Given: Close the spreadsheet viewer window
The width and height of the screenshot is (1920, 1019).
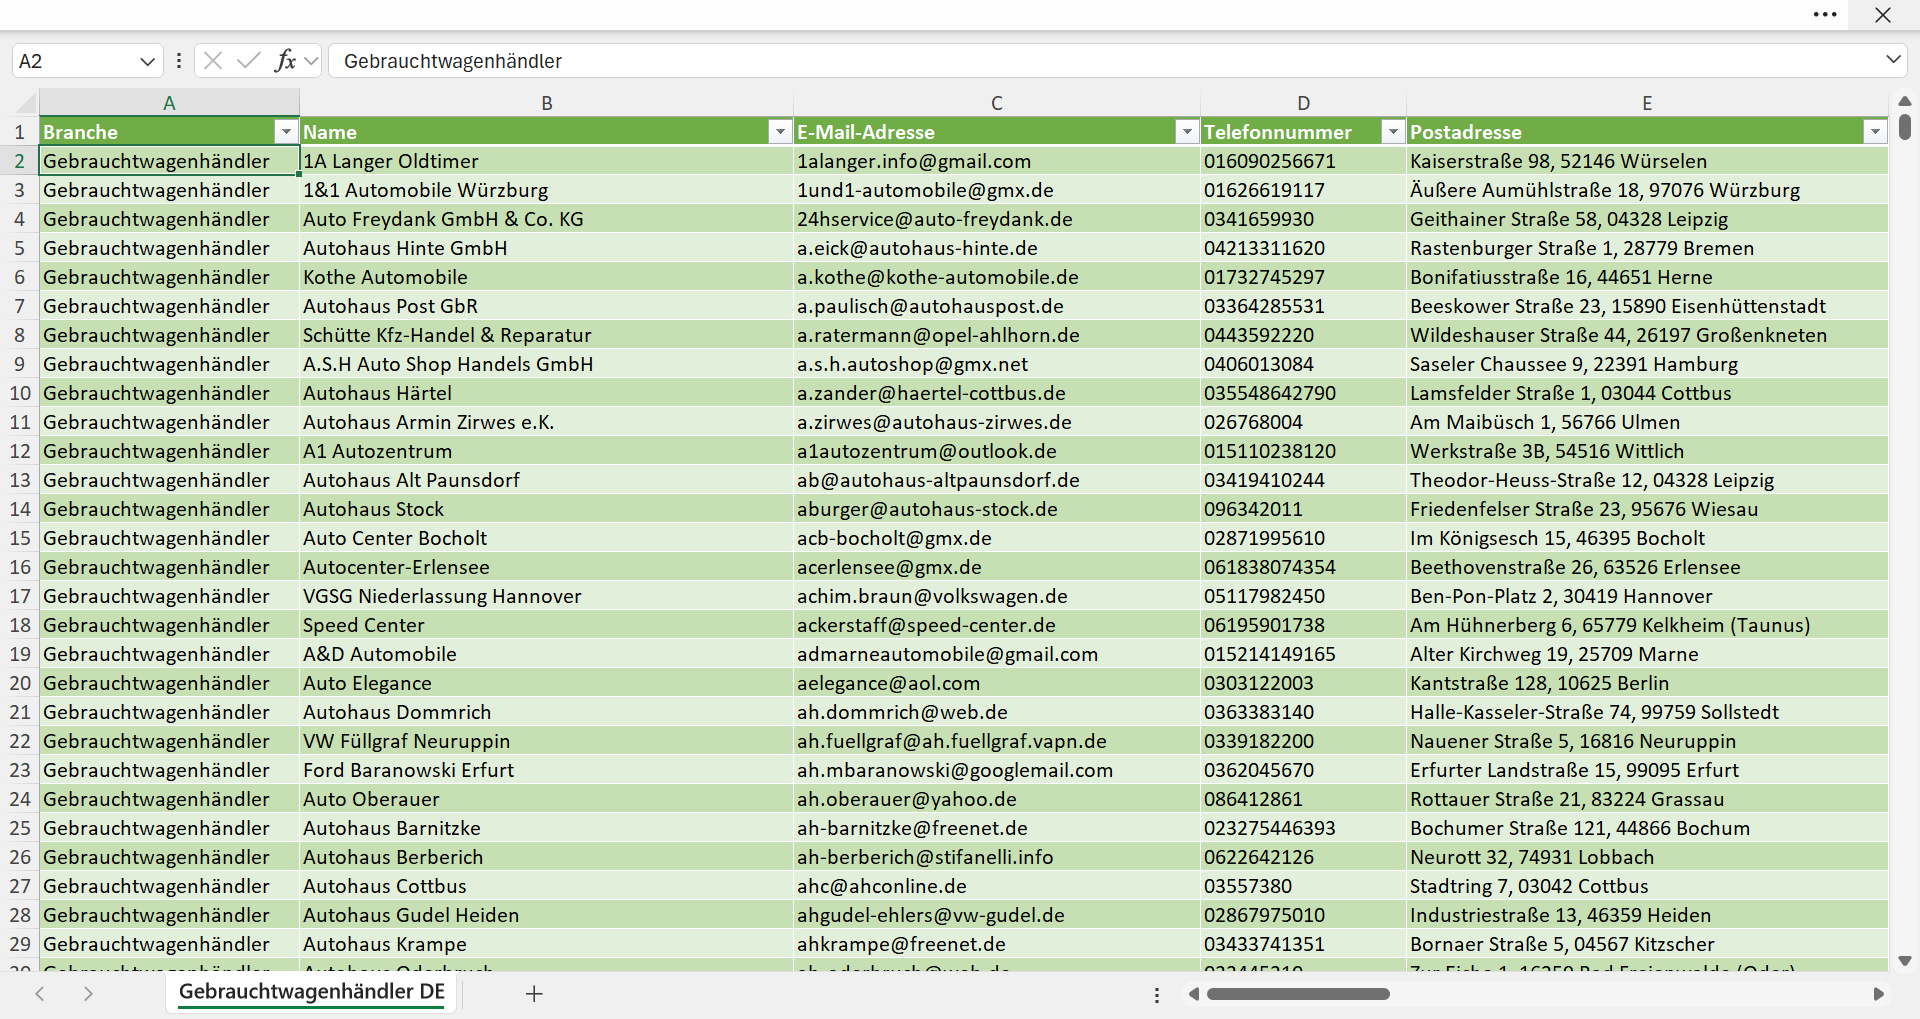Looking at the screenshot, I should point(1883,15).
